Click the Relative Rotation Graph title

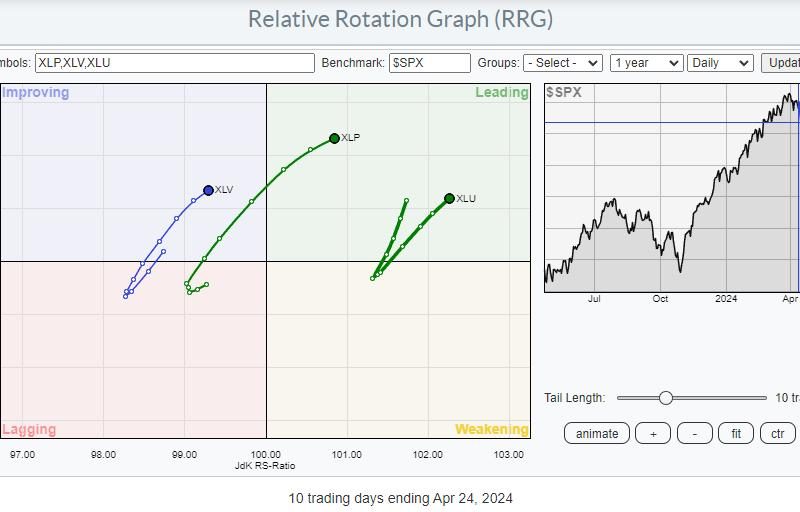pyautogui.click(x=401, y=19)
